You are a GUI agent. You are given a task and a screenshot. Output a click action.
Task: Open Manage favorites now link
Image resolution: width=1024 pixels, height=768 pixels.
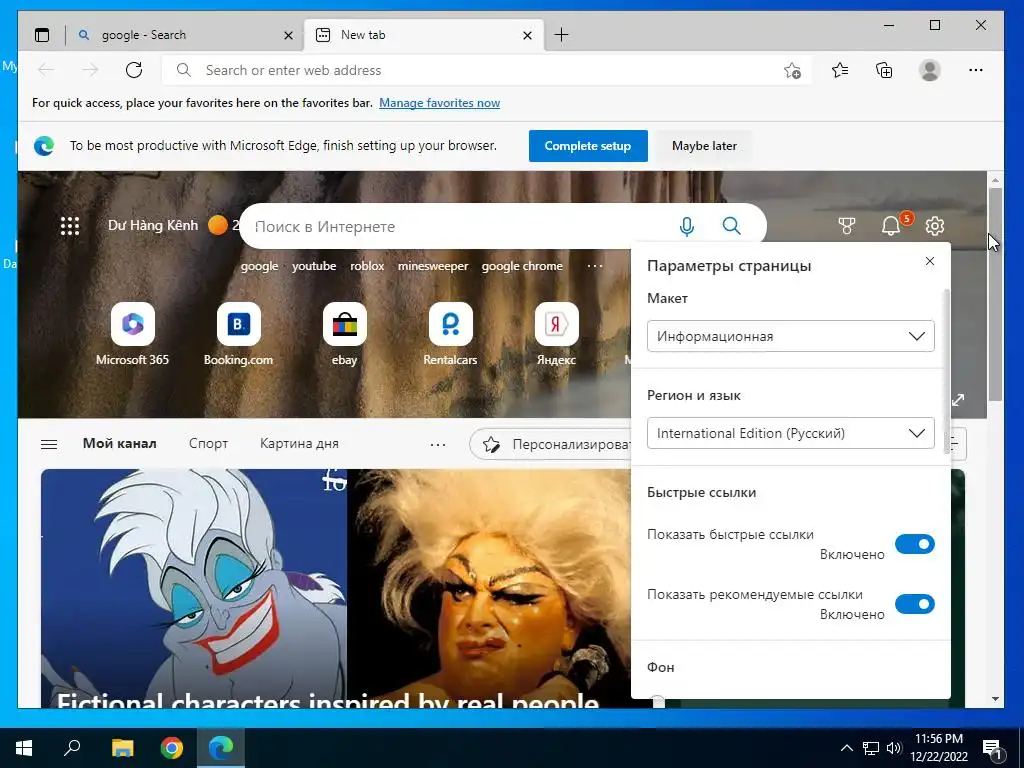pos(440,103)
